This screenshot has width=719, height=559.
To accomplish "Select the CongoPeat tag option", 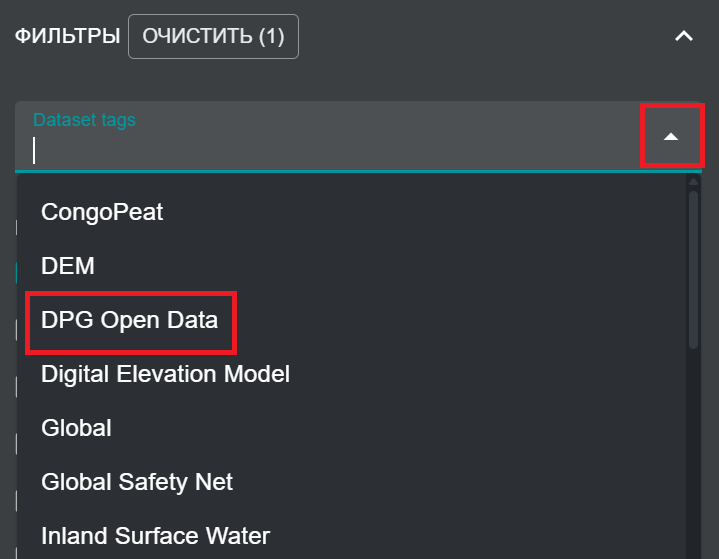I will click(x=102, y=212).
